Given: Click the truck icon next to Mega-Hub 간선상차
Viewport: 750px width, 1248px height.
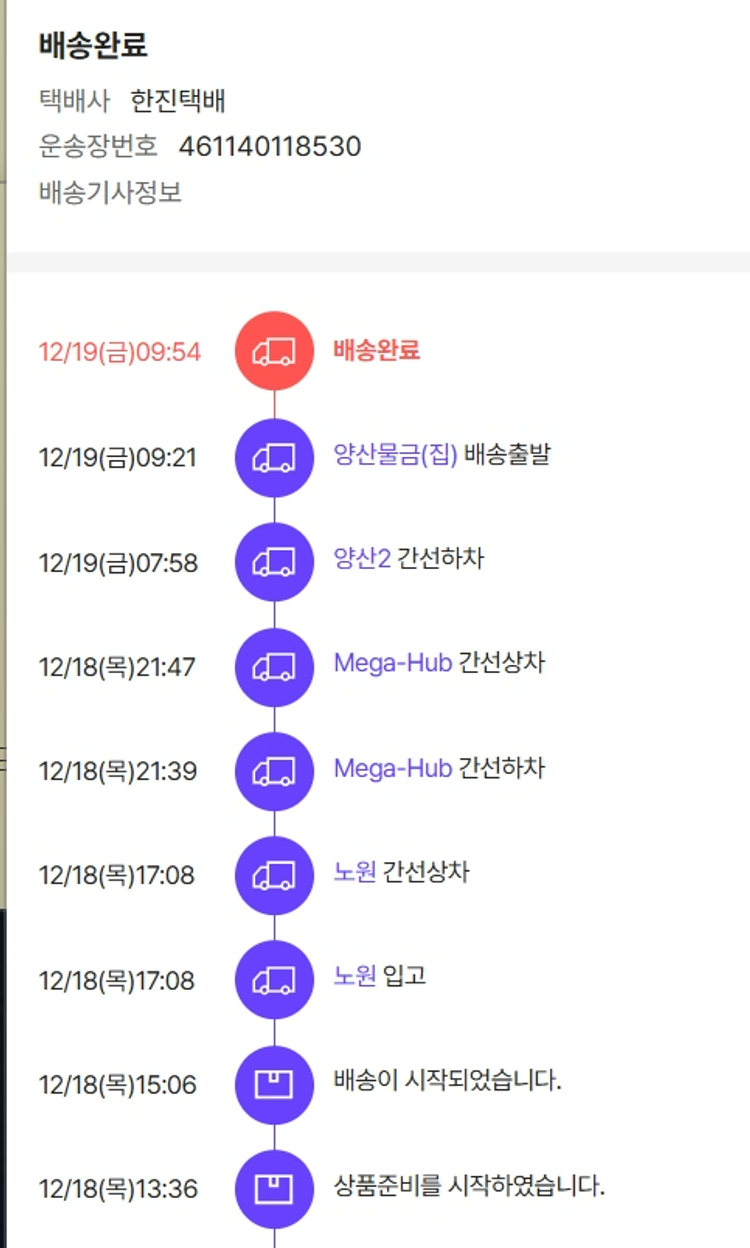Looking at the screenshot, I should [274, 666].
